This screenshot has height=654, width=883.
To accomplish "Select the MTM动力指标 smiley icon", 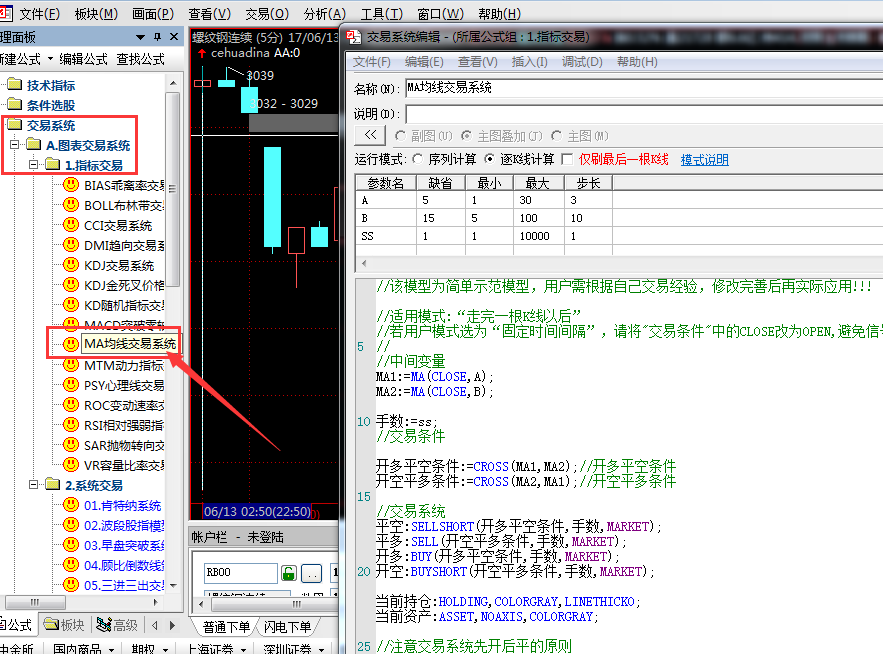I will (x=70, y=365).
